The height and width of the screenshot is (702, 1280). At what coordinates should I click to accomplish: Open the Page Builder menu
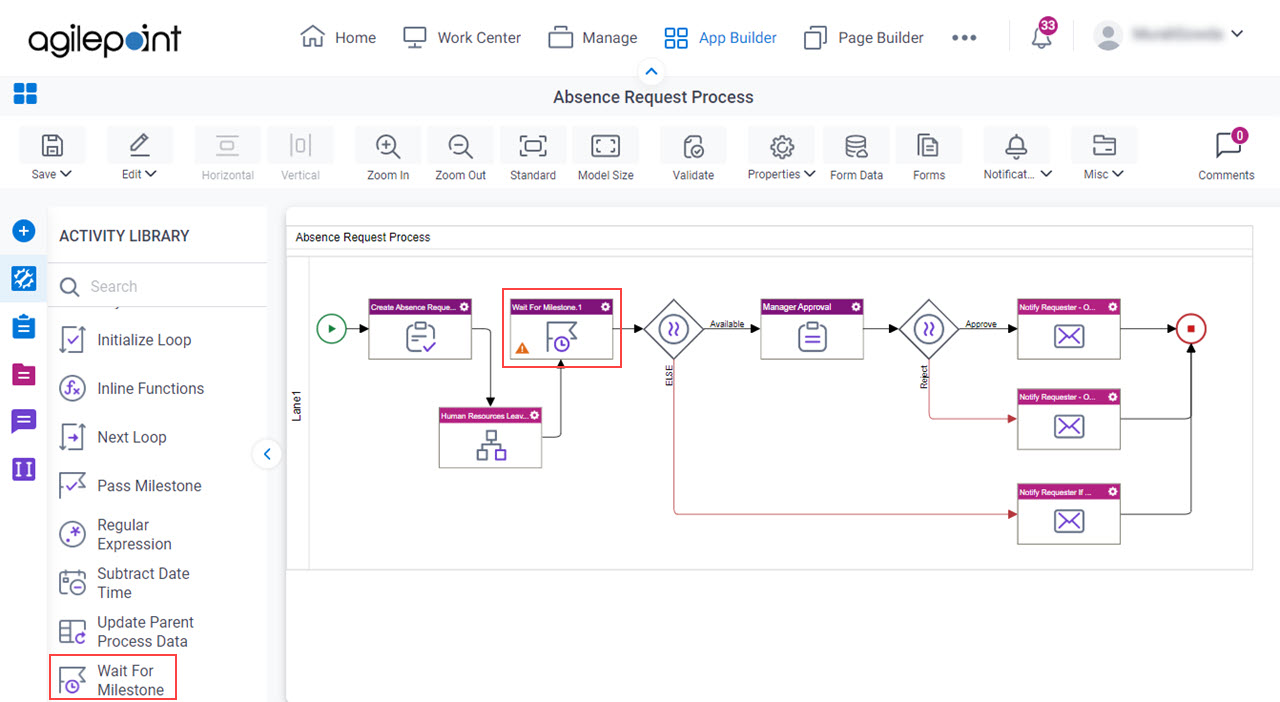pyautogui.click(x=864, y=38)
